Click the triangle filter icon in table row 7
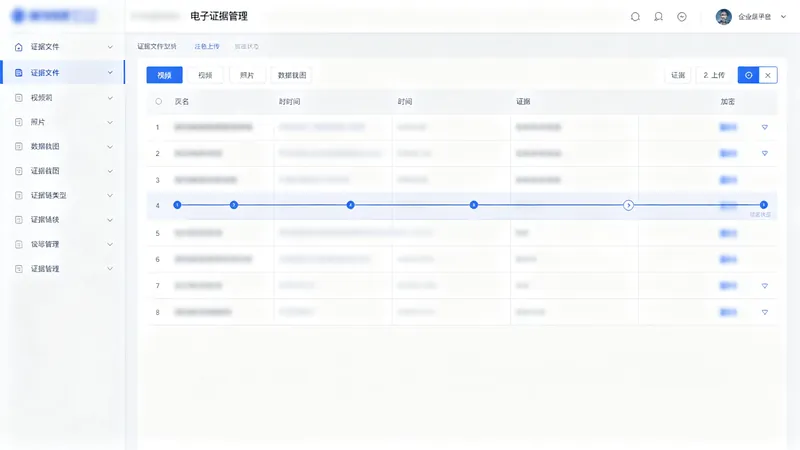 (765, 286)
